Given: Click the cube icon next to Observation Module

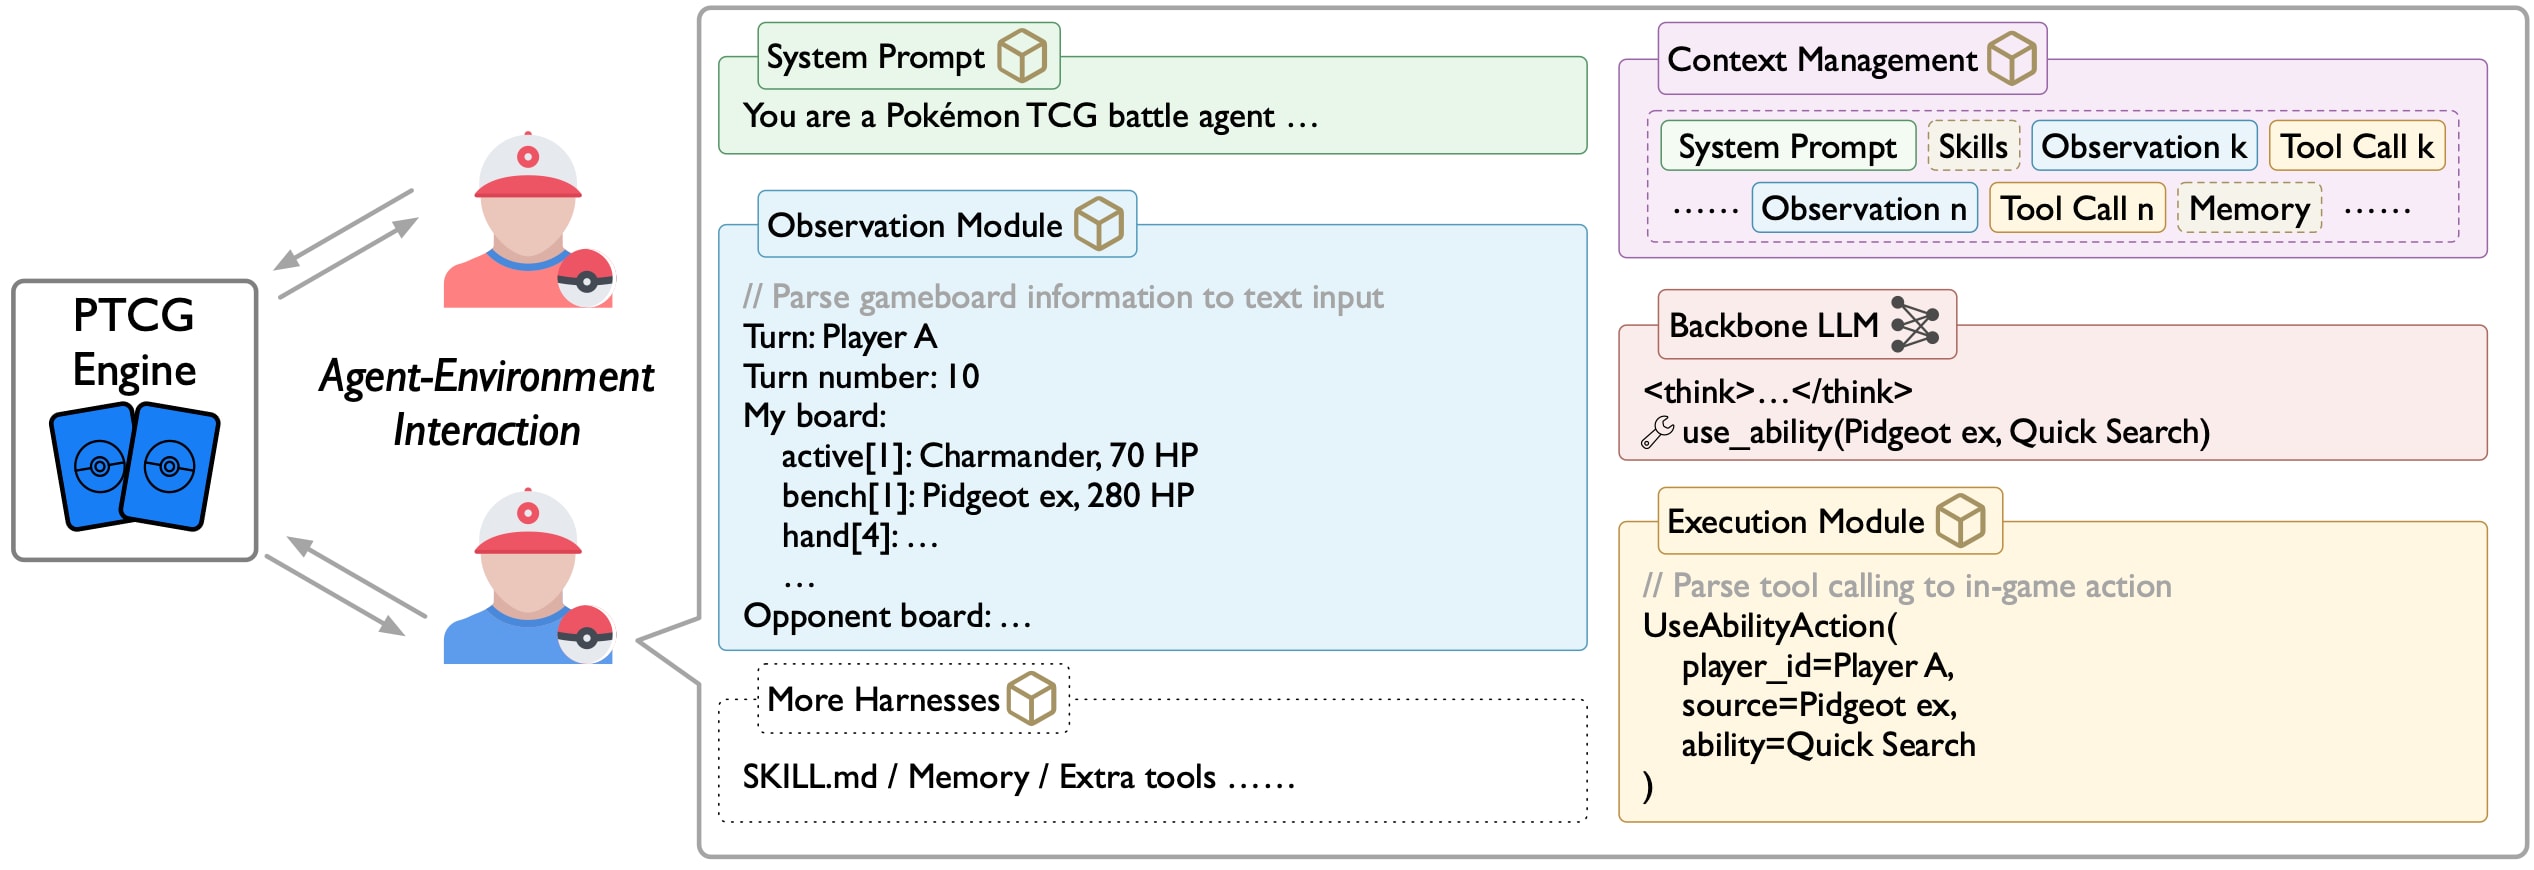Looking at the screenshot, I should [1099, 223].
